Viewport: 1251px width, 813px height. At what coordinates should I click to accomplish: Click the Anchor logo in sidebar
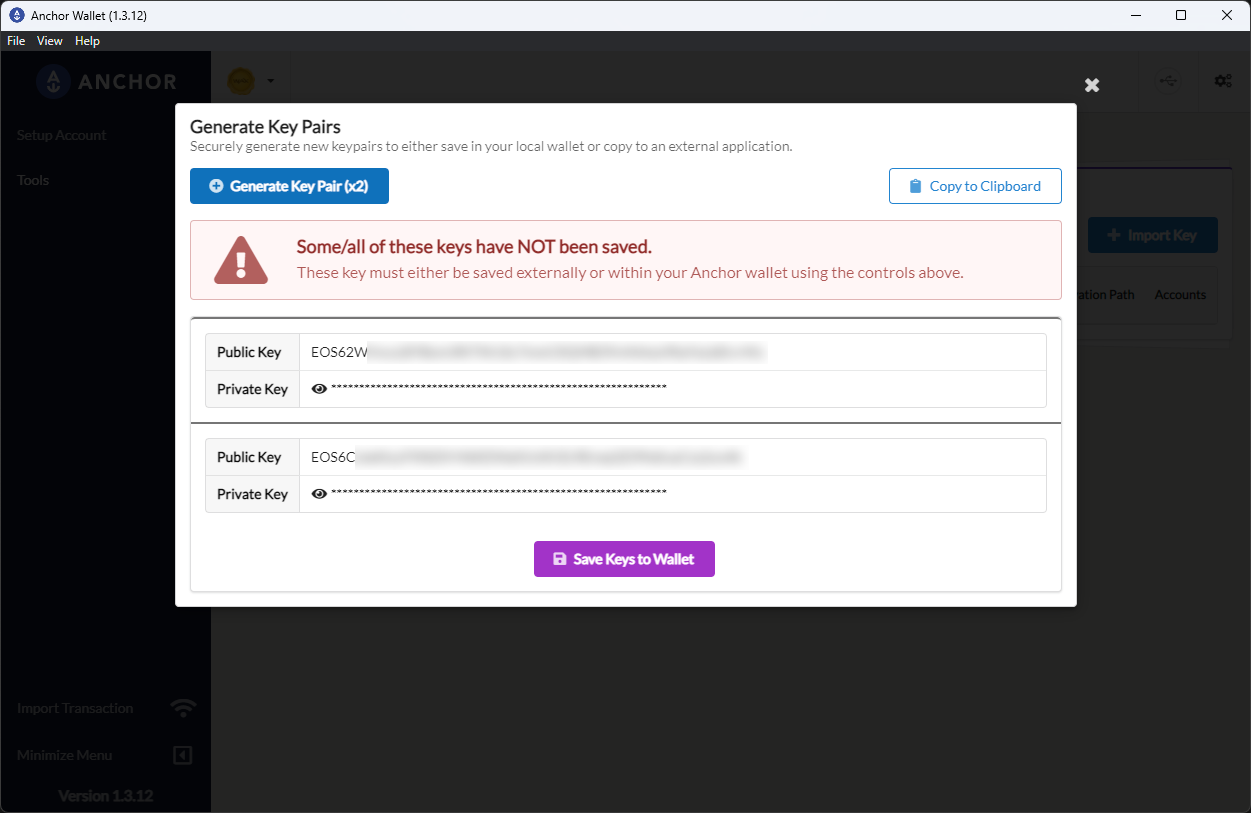pos(53,82)
